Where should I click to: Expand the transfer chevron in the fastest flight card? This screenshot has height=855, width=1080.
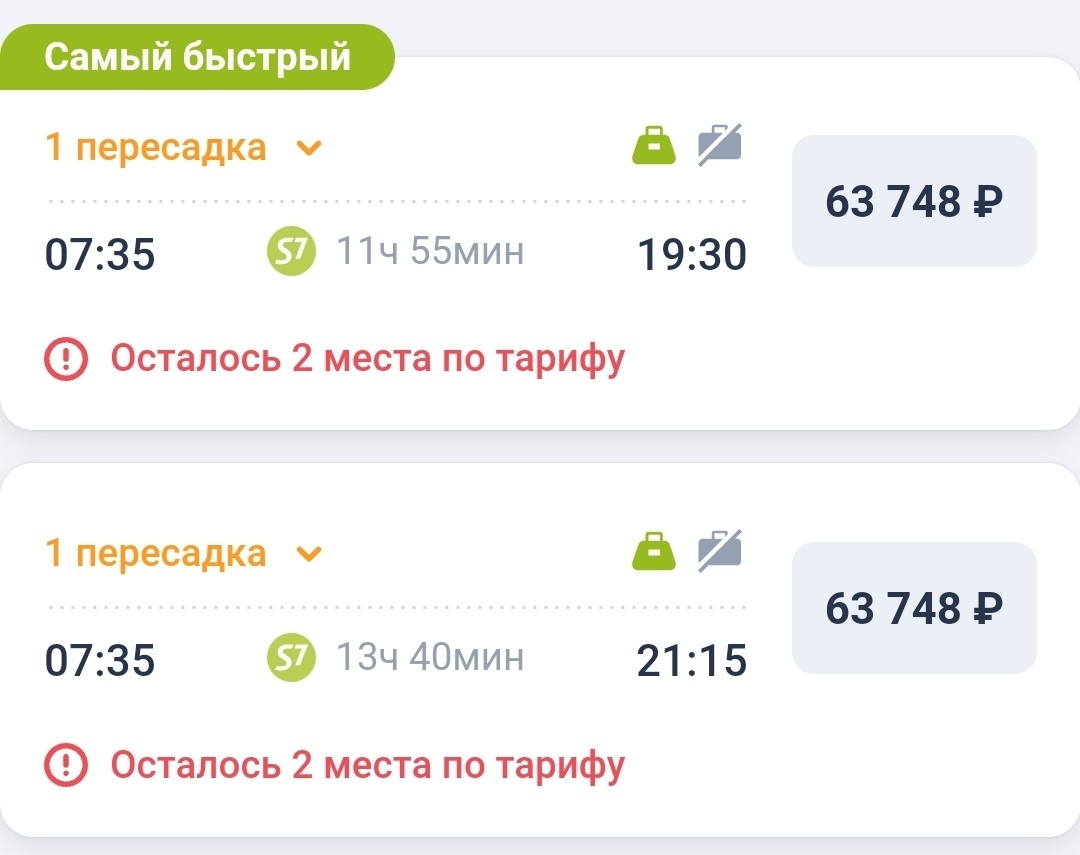[310, 148]
